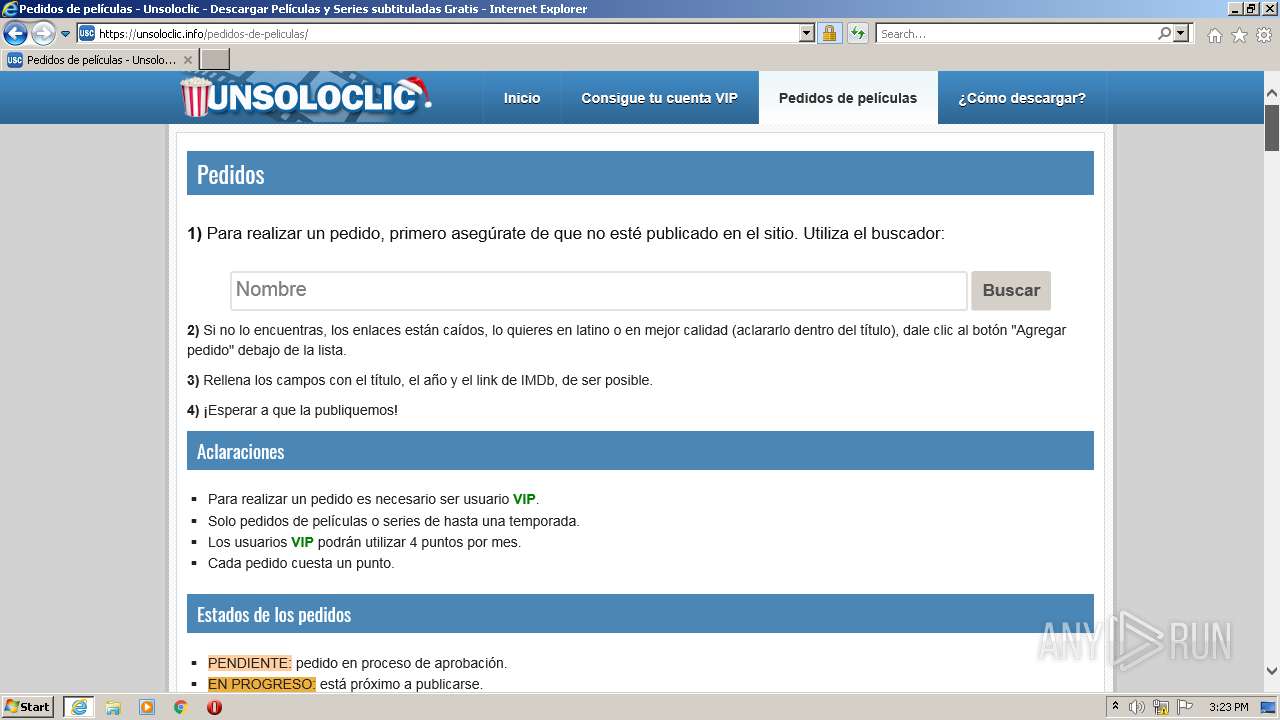The width and height of the screenshot is (1280, 720).
Task: Click the vertical scrollbar thumb
Action: tap(1272, 127)
